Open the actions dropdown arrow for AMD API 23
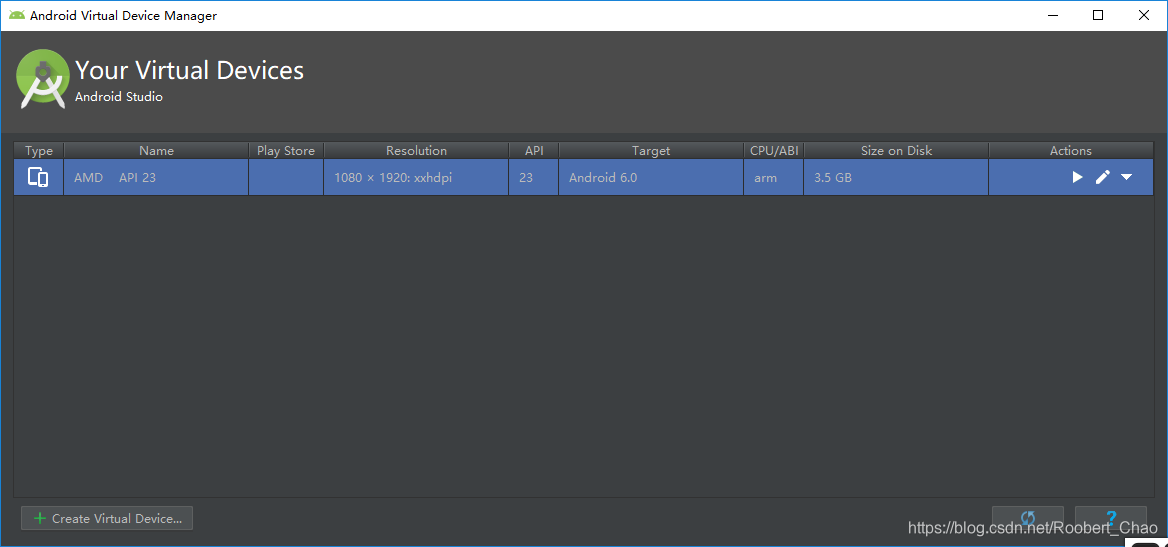The height and width of the screenshot is (547, 1168). pos(1126,177)
